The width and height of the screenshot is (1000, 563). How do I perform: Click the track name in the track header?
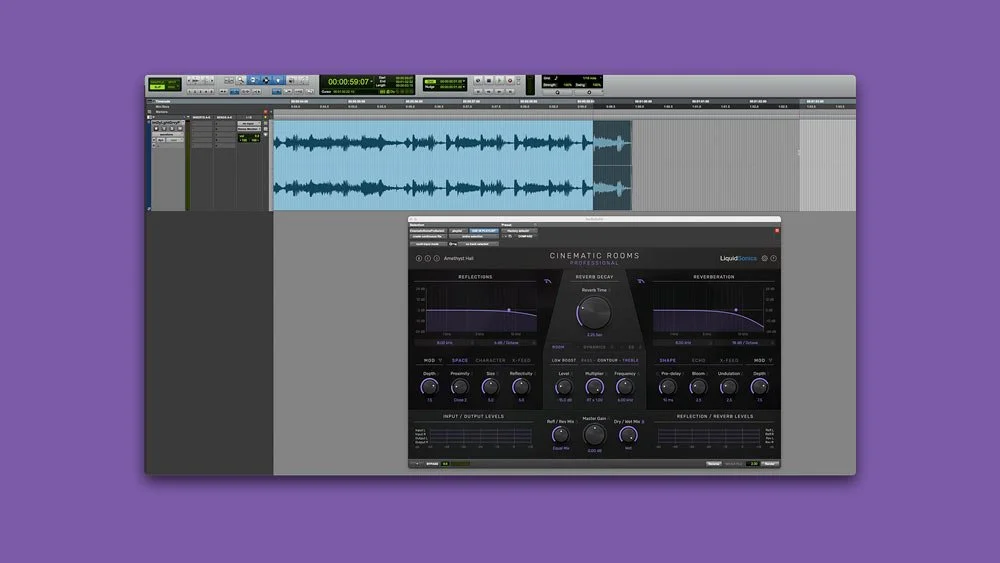tap(167, 122)
